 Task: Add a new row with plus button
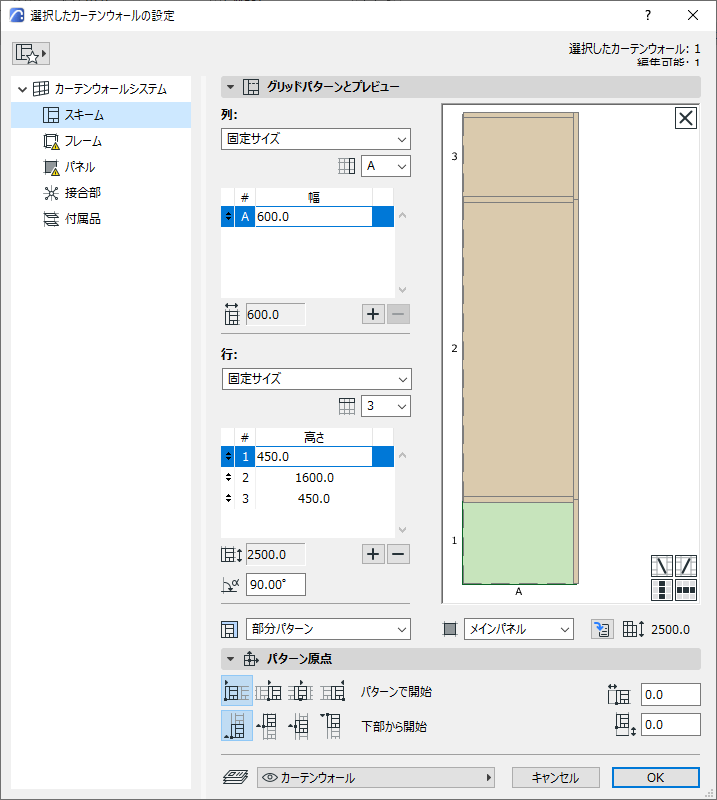pos(373,554)
